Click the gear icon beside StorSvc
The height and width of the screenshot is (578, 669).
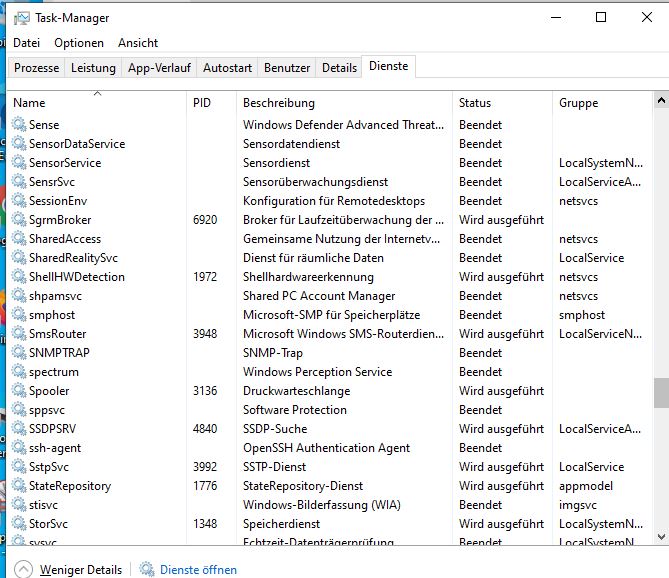point(19,523)
